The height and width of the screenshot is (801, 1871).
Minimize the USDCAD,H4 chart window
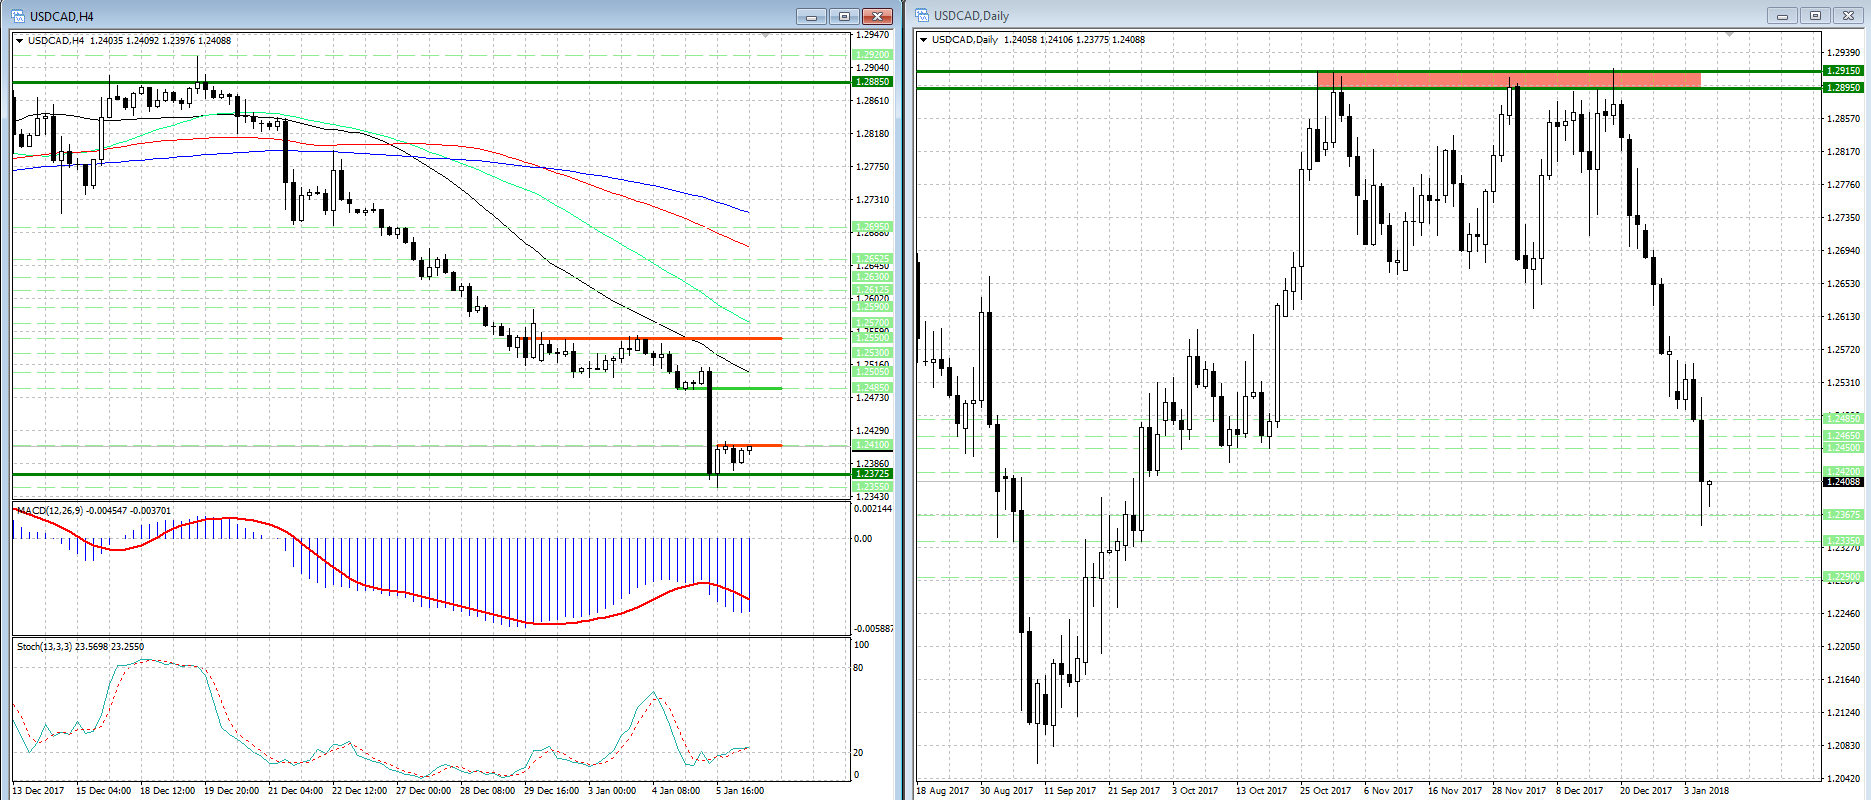pyautogui.click(x=811, y=16)
